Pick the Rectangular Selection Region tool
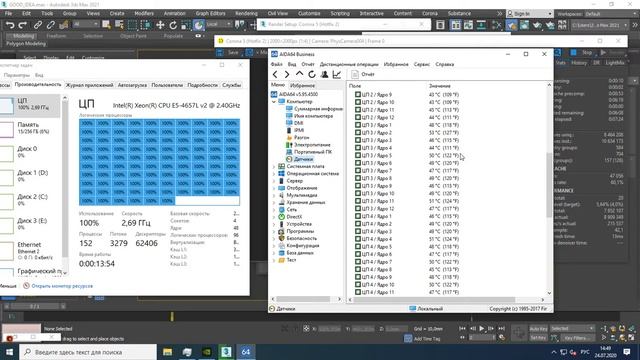This screenshot has width=640, height=360. pyautogui.click(x=133, y=25)
